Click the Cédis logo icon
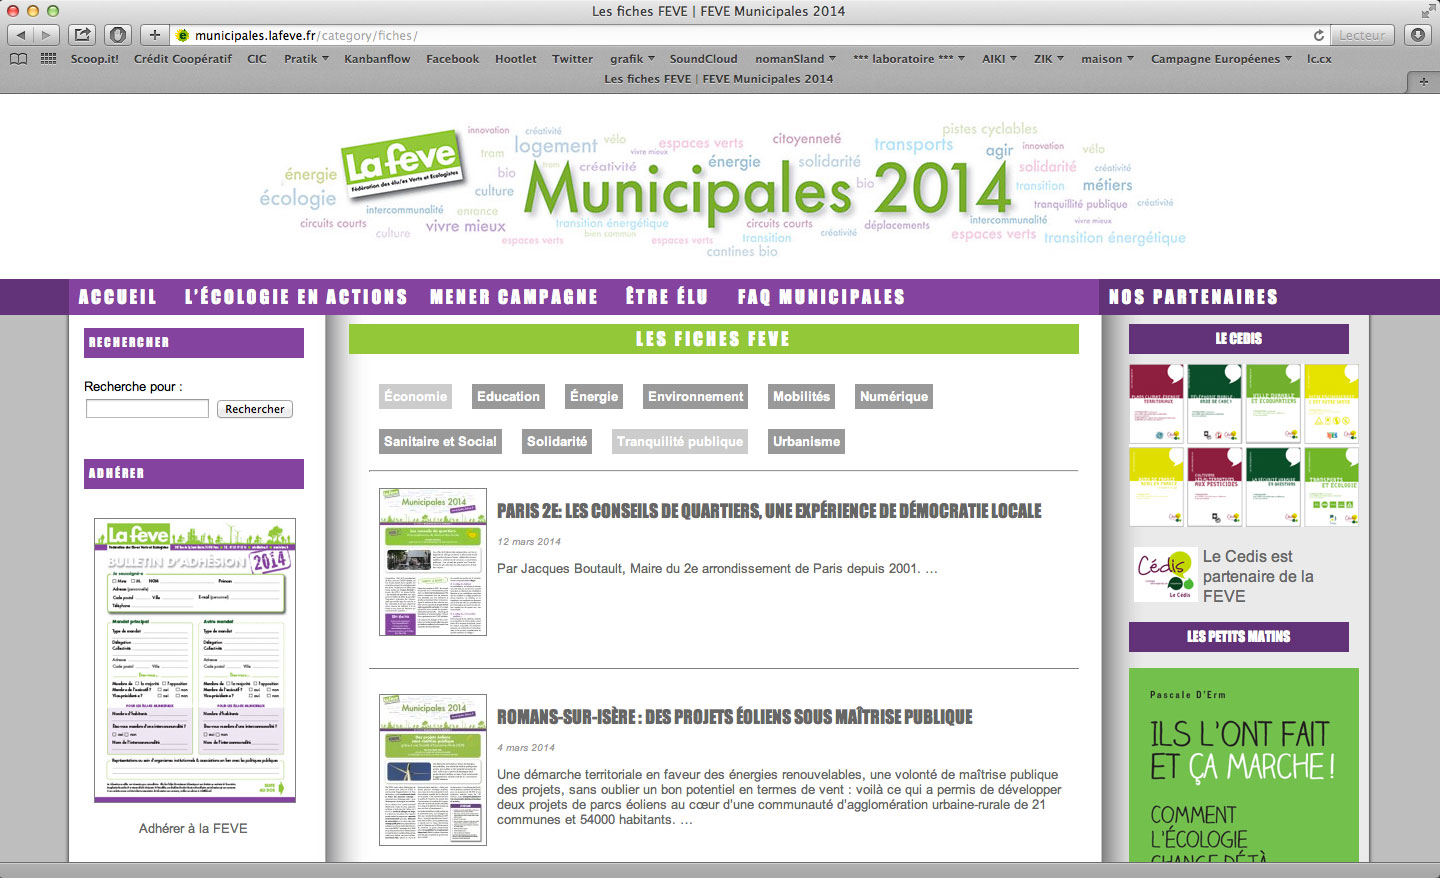 [x=1165, y=574]
